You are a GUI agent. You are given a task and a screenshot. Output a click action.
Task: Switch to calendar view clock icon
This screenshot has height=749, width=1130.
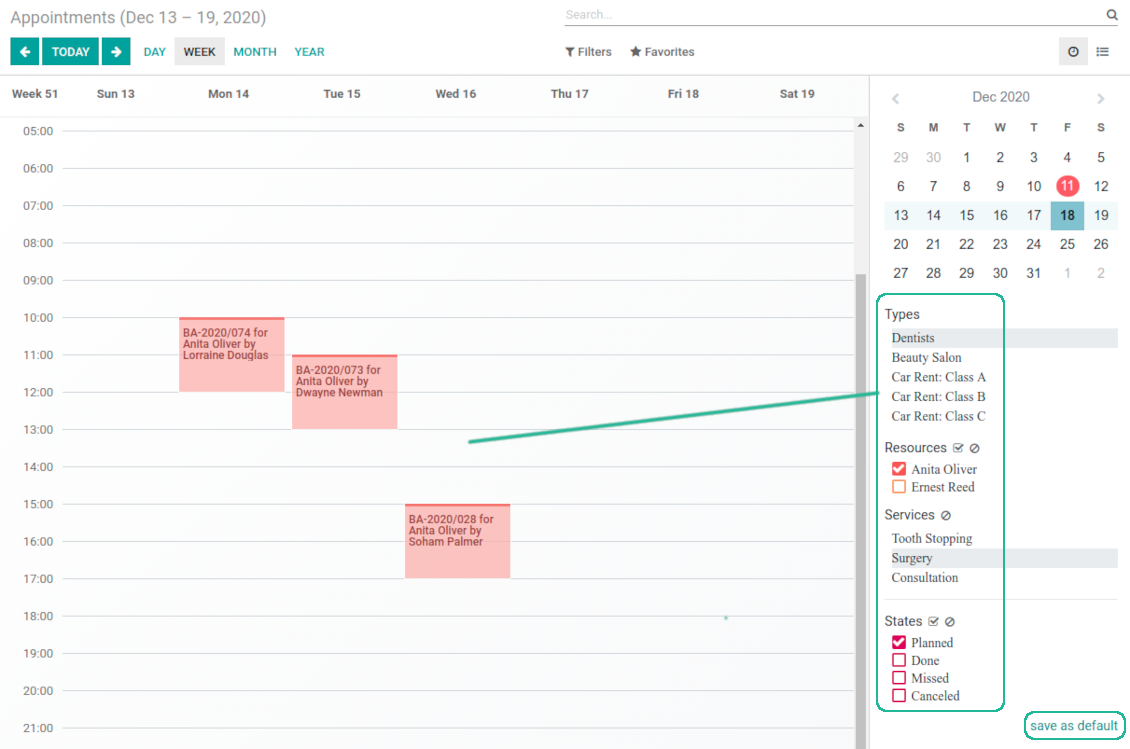[1073, 52]
